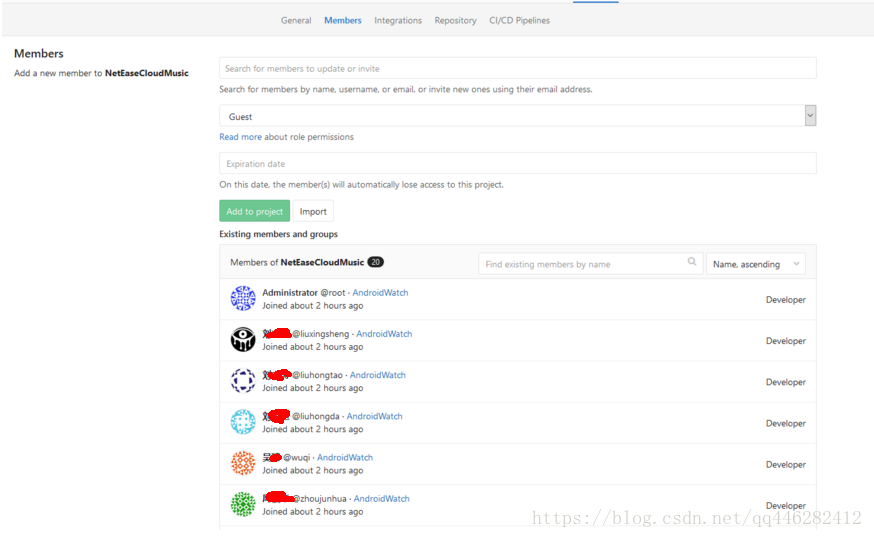Click the Add to project button
Screen dimensions: 874x538
coord(255,211)
